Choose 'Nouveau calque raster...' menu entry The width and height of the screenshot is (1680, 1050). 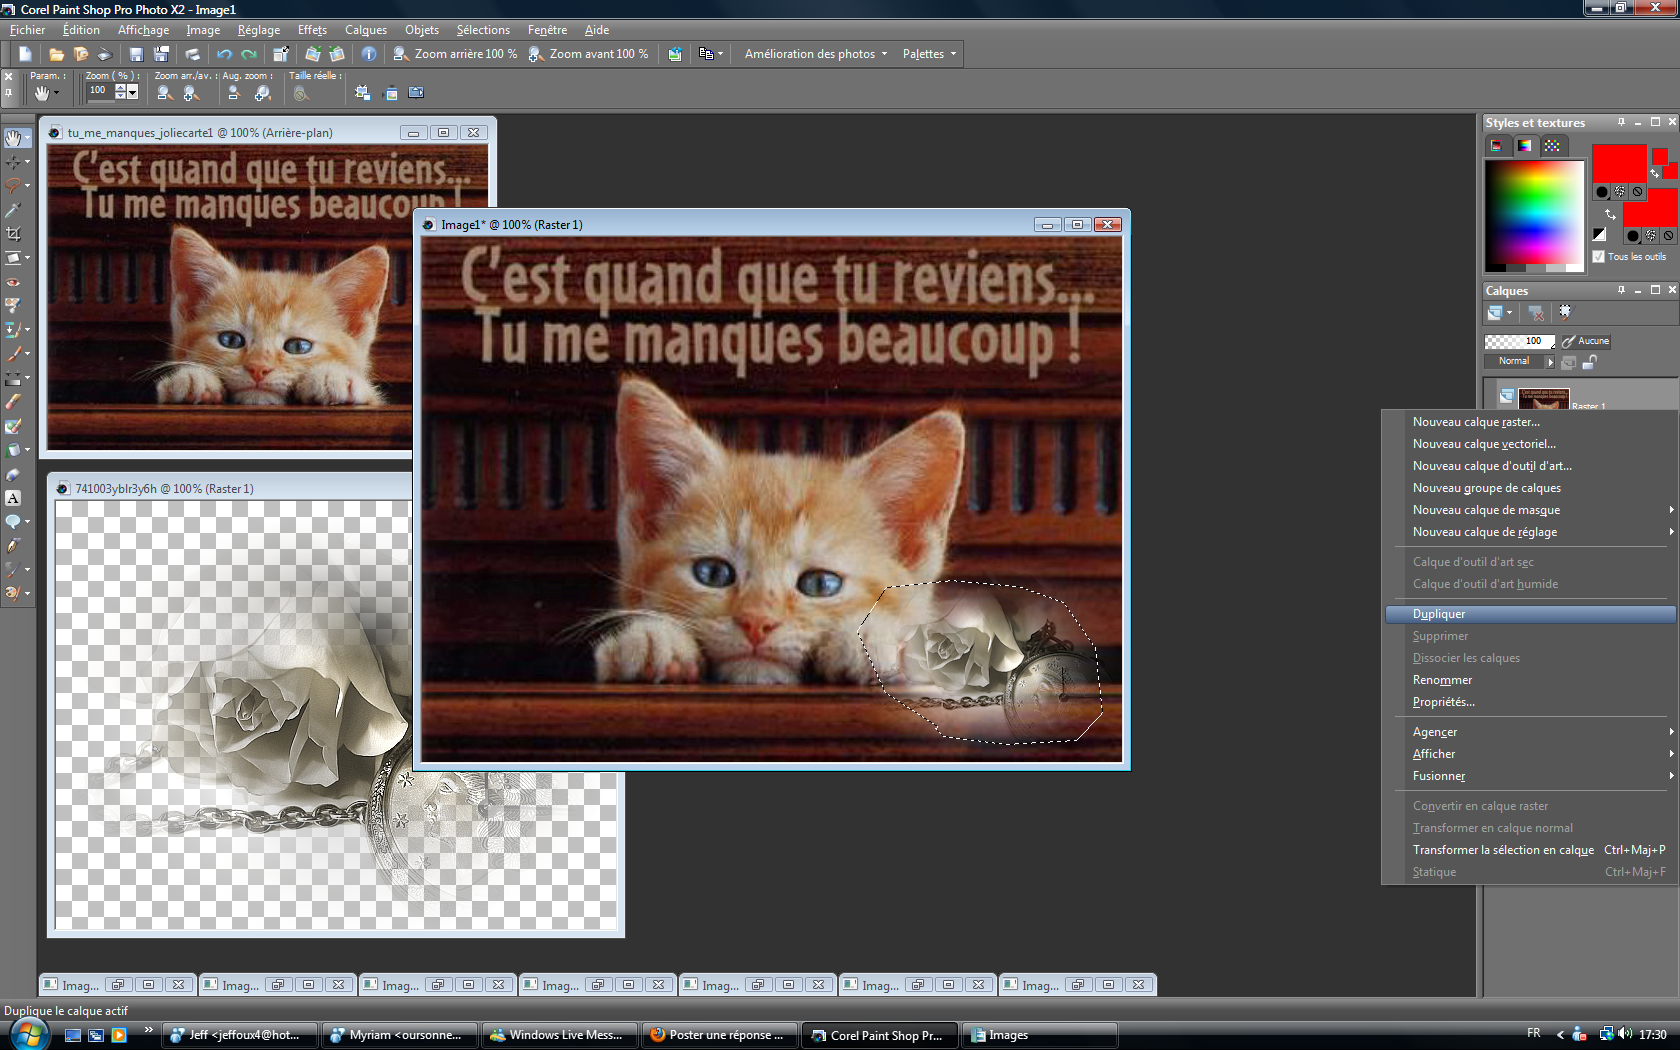[x=1530, y=422]
